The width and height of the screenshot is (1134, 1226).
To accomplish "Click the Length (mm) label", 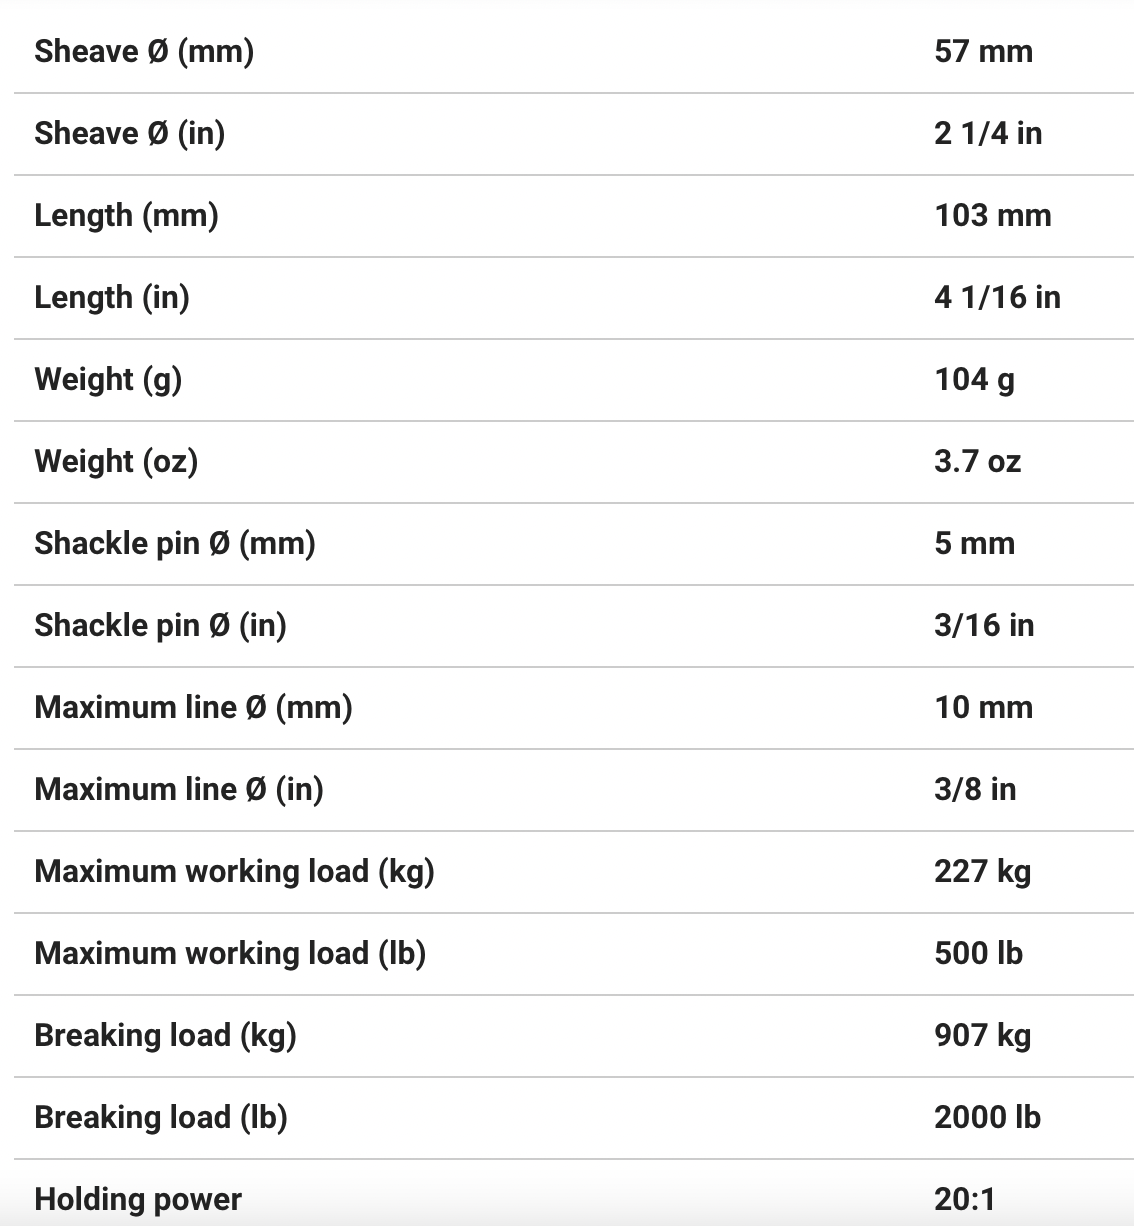I will click(126, 215).
